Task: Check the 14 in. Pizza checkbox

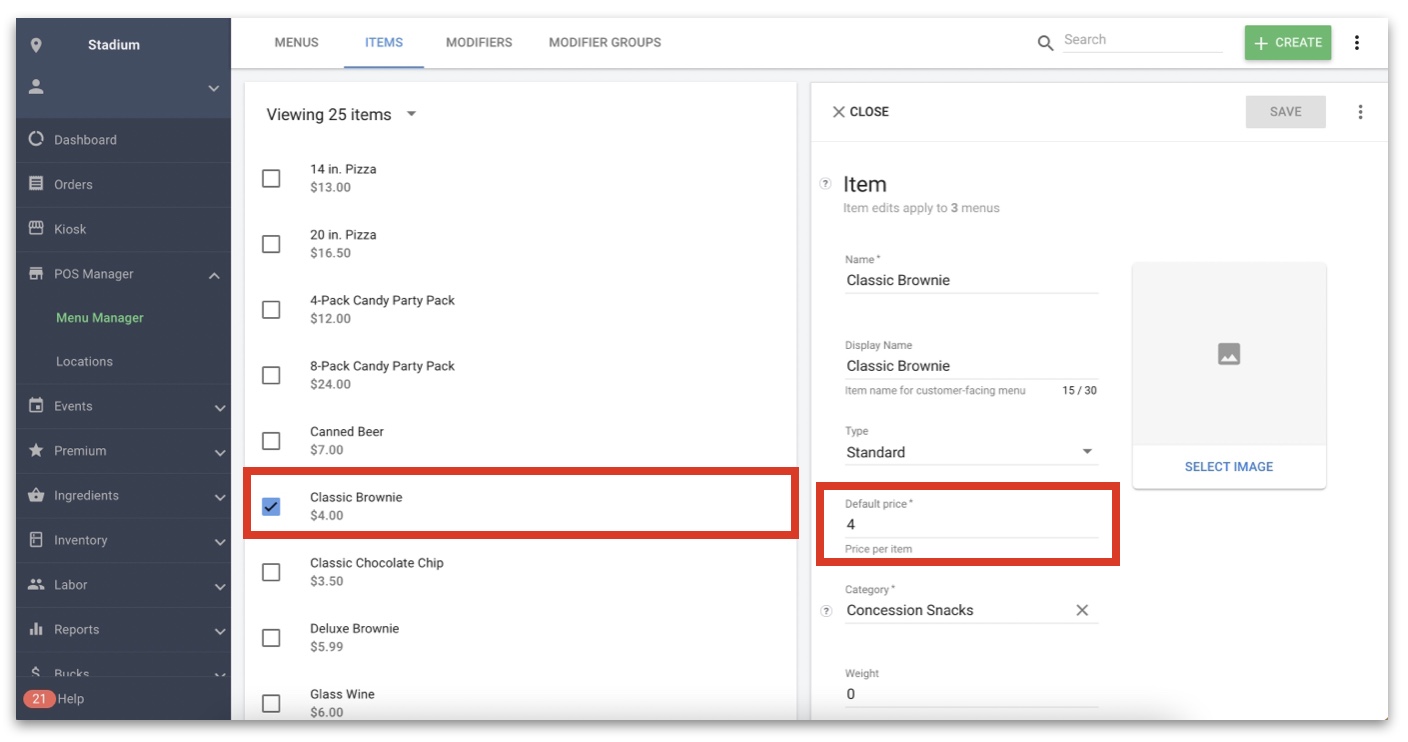Action: 271,178
